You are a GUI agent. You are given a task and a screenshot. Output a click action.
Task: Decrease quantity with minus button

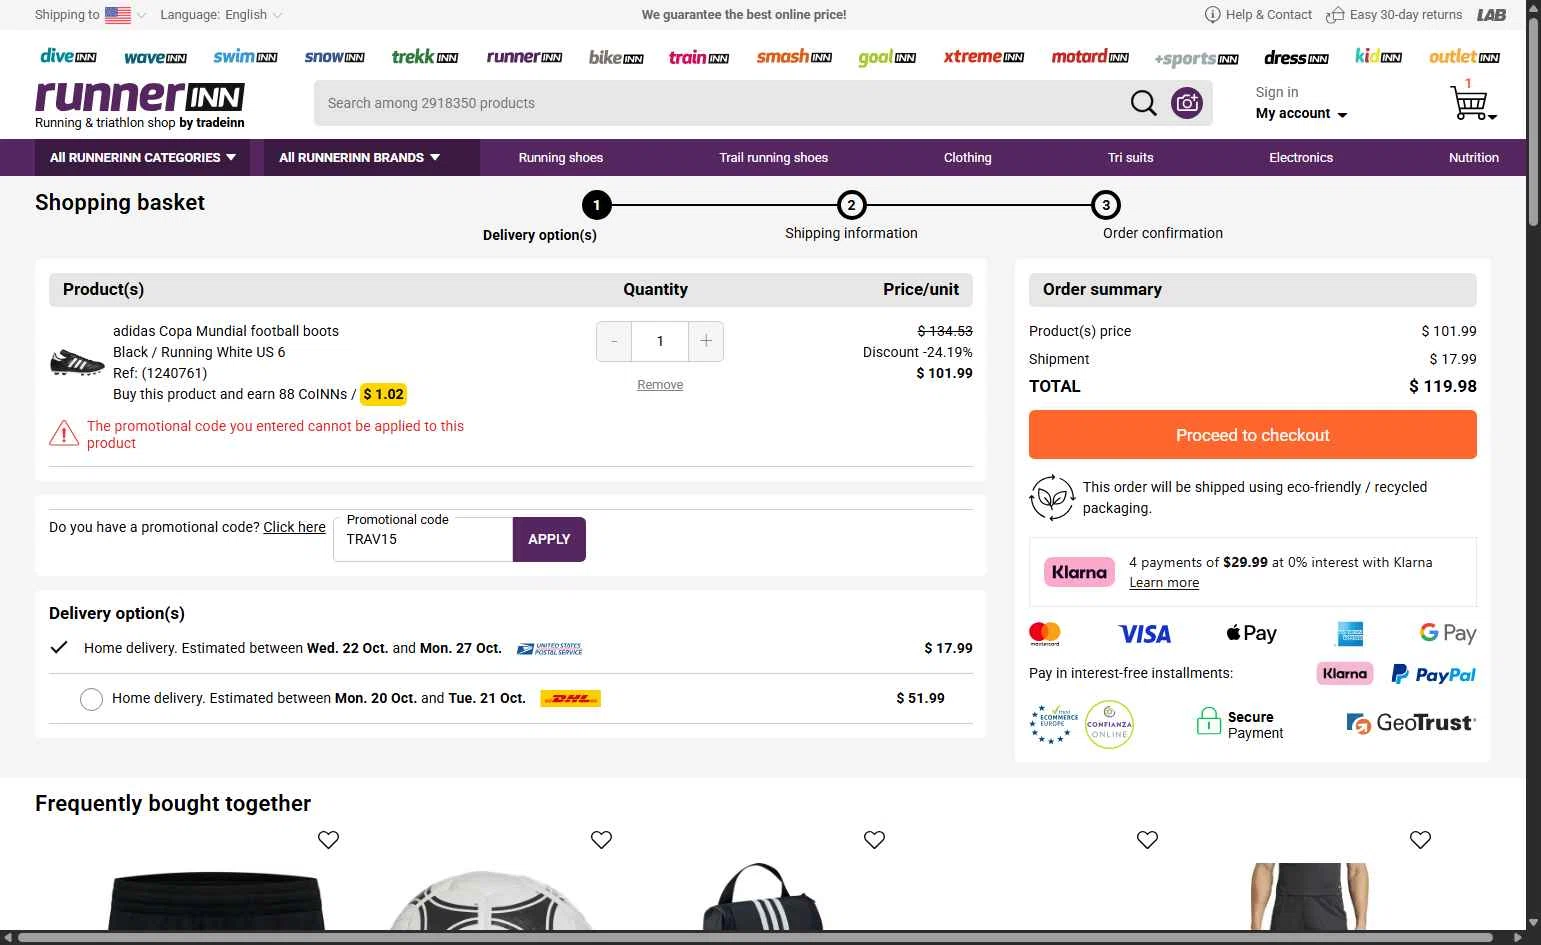tap(614, 341)
